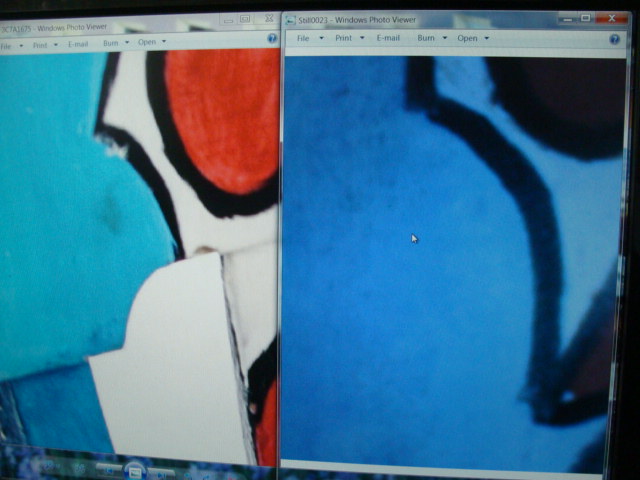Open the File menu in left window
This screenshot has height=480, width=640.
[10, 44]
